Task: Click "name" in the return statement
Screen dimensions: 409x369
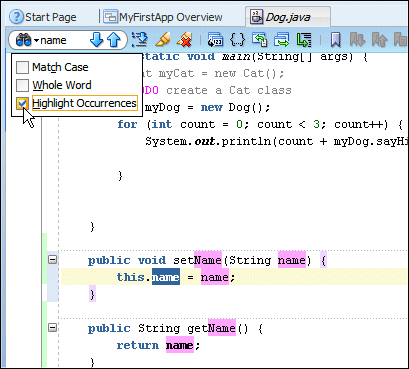Action: (180, 345)
